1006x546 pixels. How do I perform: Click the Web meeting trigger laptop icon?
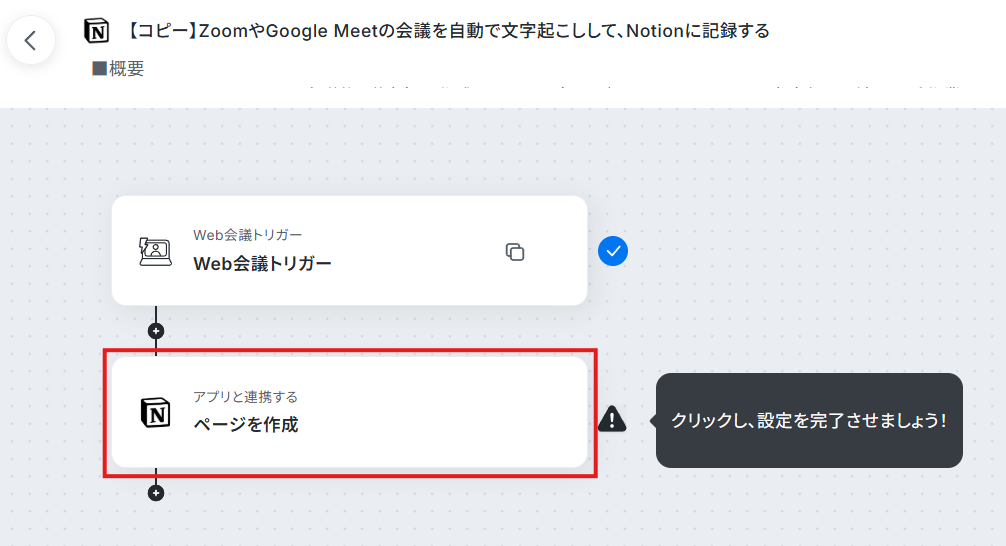coord(155,251)
